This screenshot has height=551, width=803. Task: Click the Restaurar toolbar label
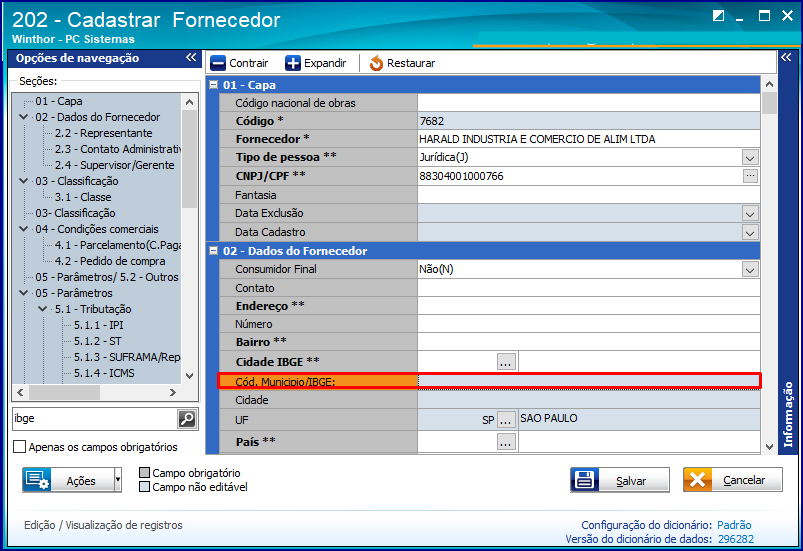(x=411, y=63)
